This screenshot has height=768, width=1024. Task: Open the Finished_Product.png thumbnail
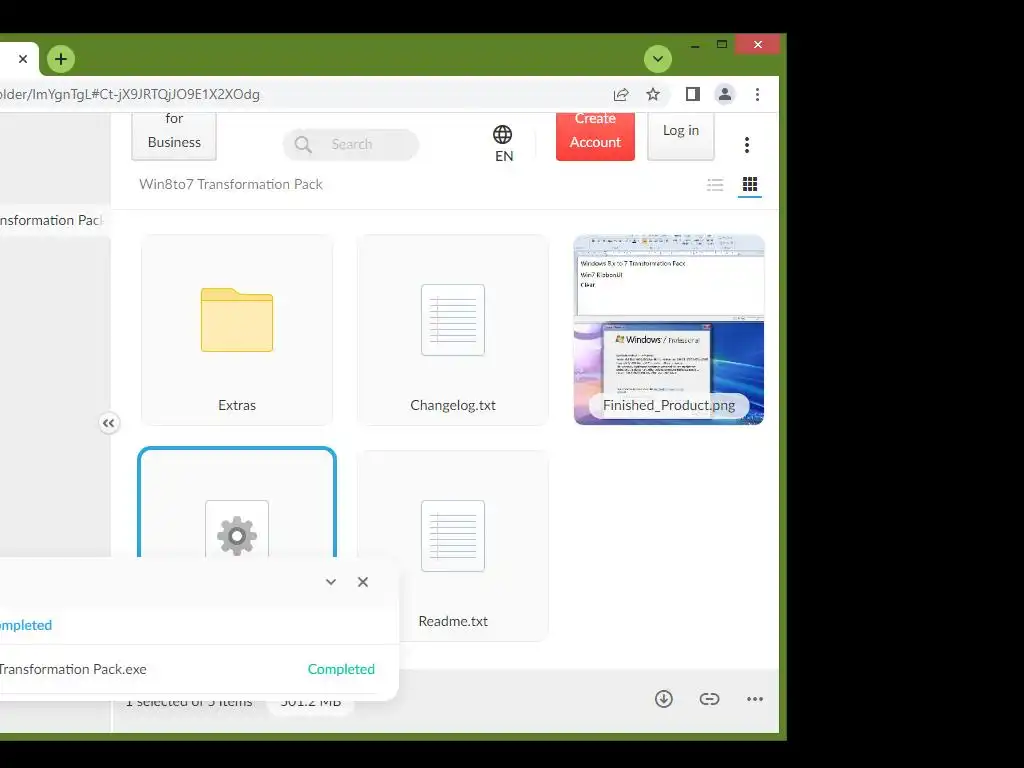click(669, 330)
